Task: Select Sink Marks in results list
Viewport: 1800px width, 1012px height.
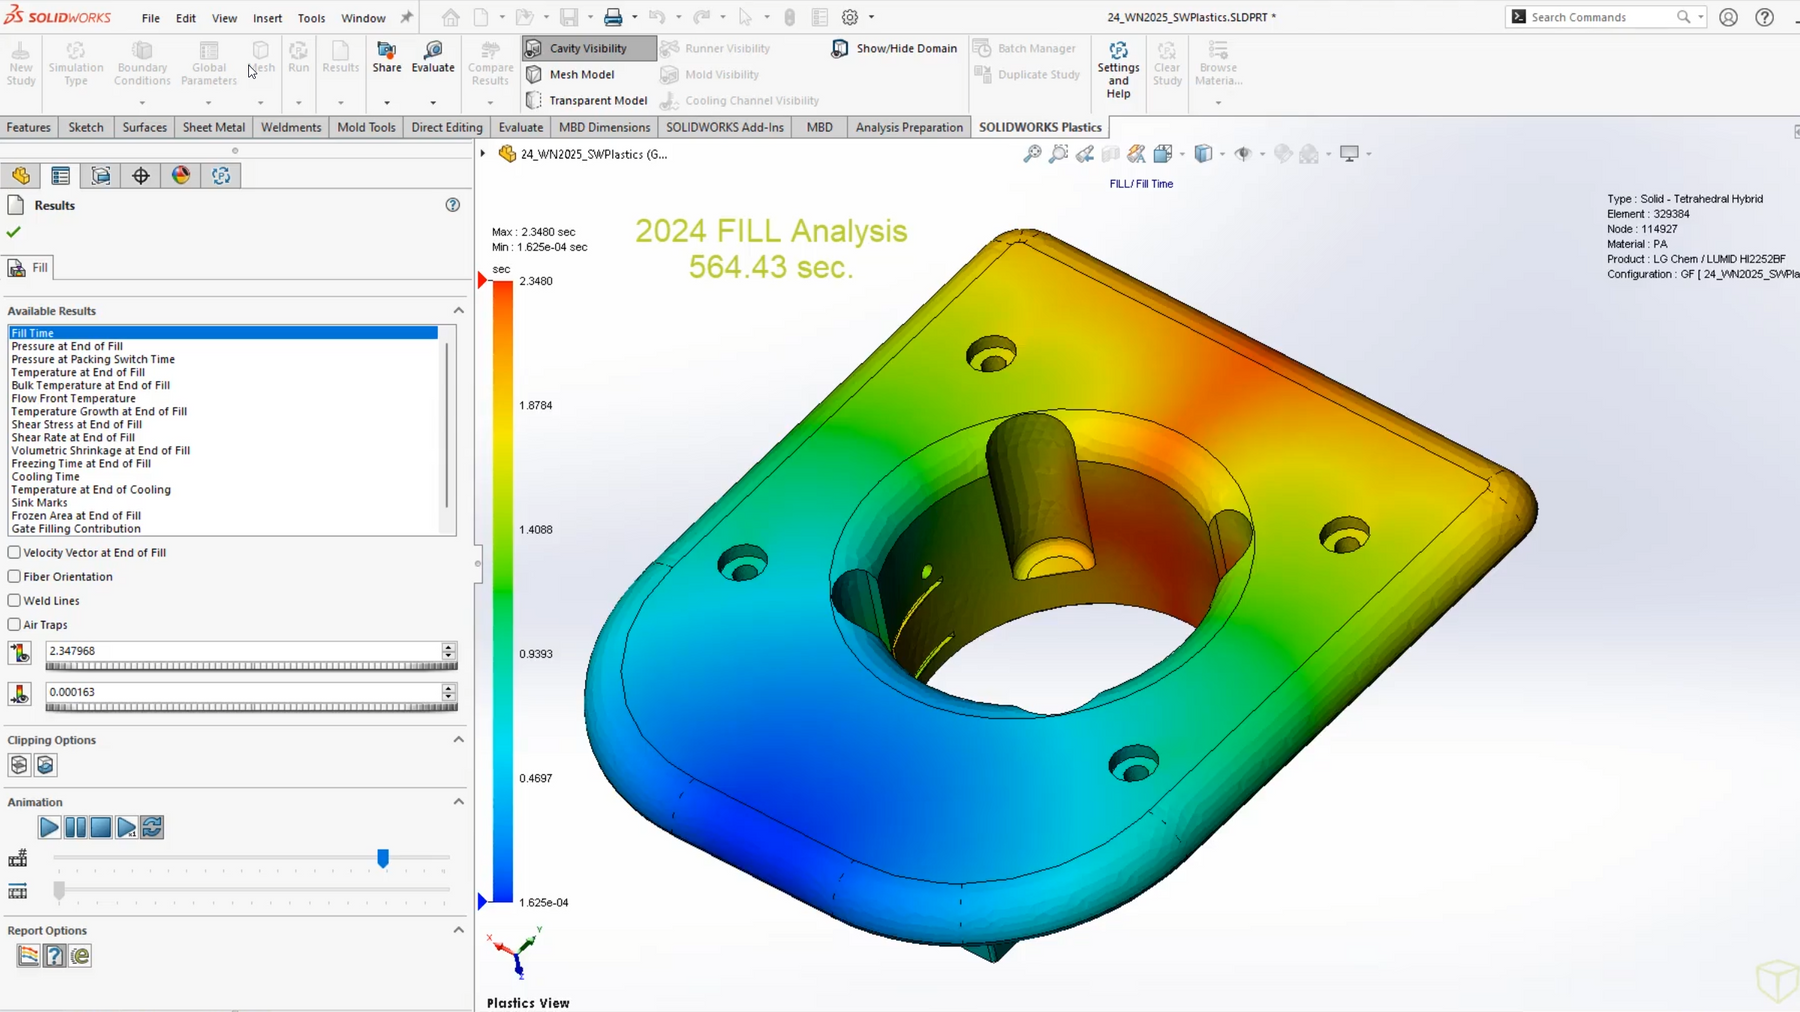Action: point(40,503)
